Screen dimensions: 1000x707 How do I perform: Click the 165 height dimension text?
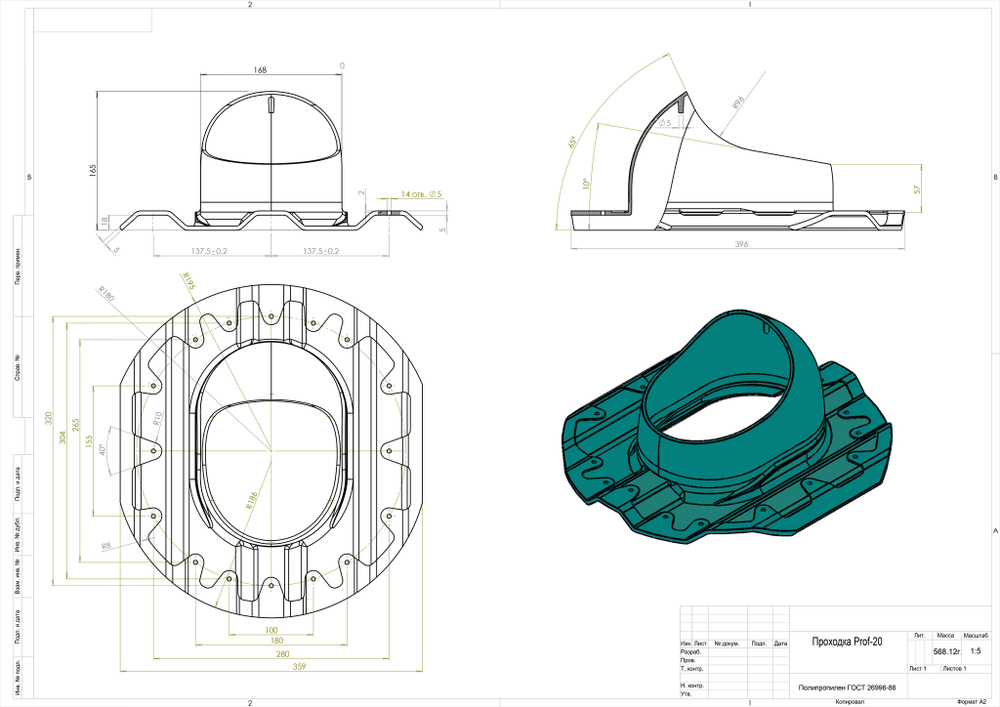click(x=93, y=171)
